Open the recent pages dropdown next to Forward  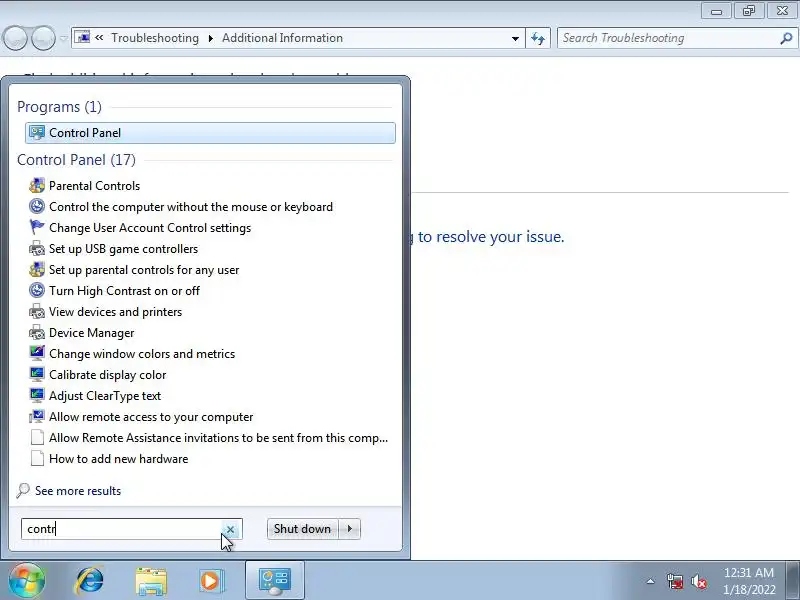click(x=63, y=38)
